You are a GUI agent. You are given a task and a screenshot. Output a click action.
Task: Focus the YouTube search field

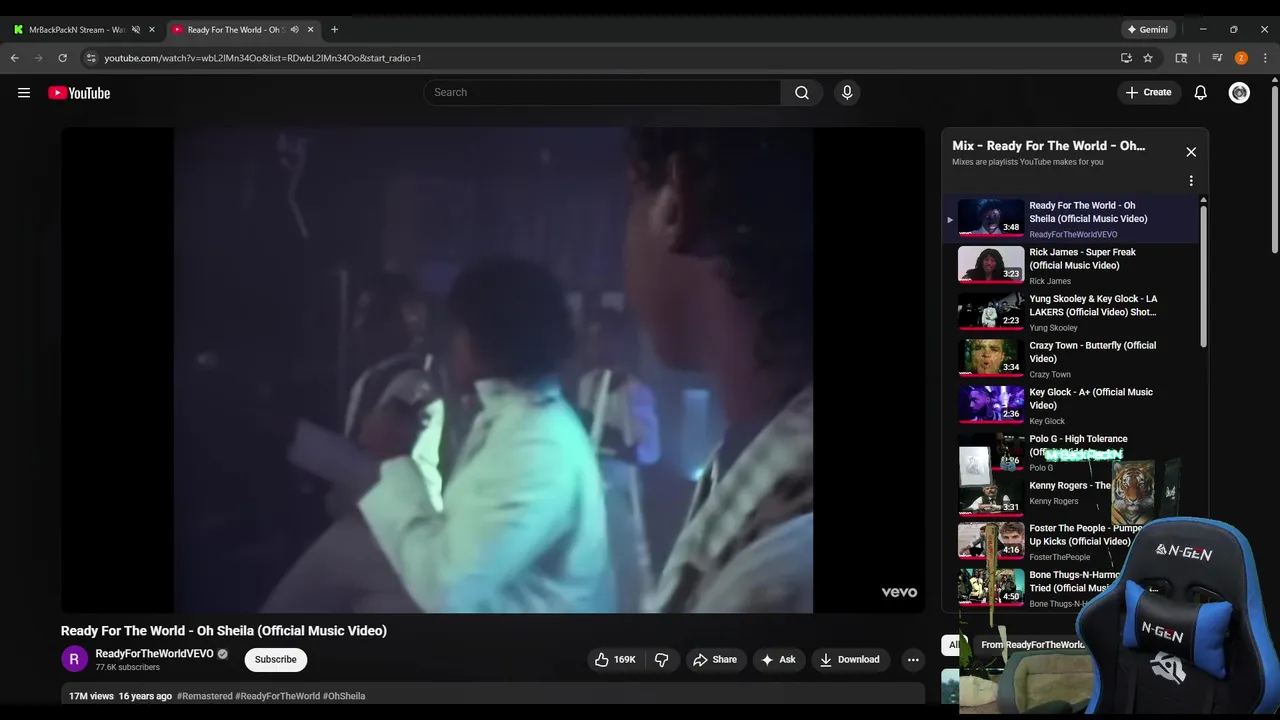coord(603,93)
